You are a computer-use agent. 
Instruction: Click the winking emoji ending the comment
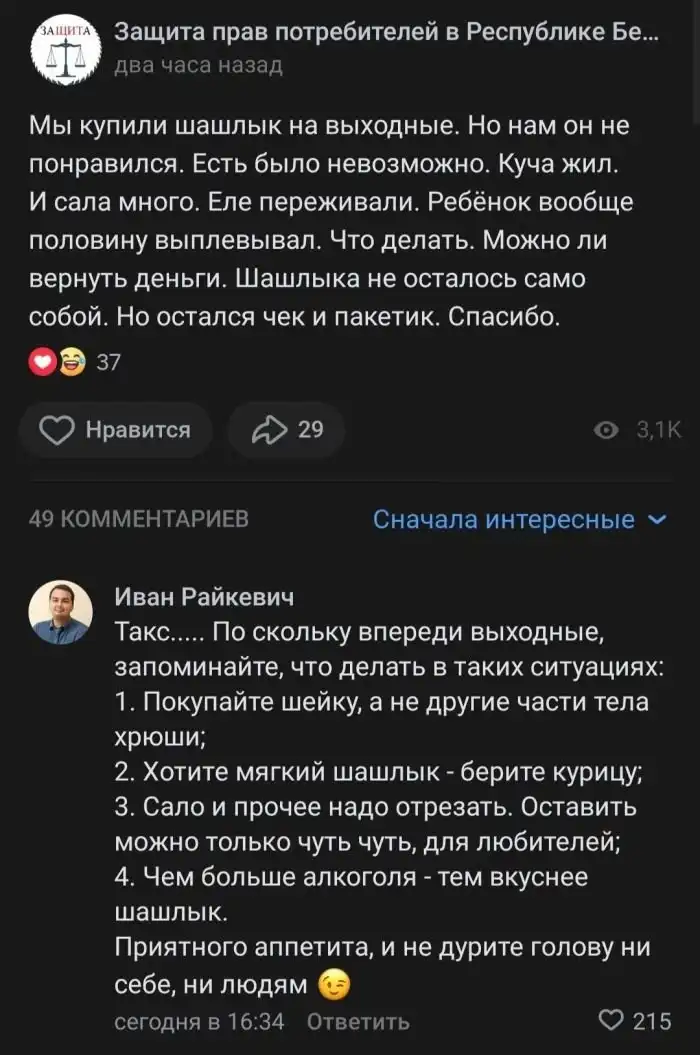coord(335,985)
